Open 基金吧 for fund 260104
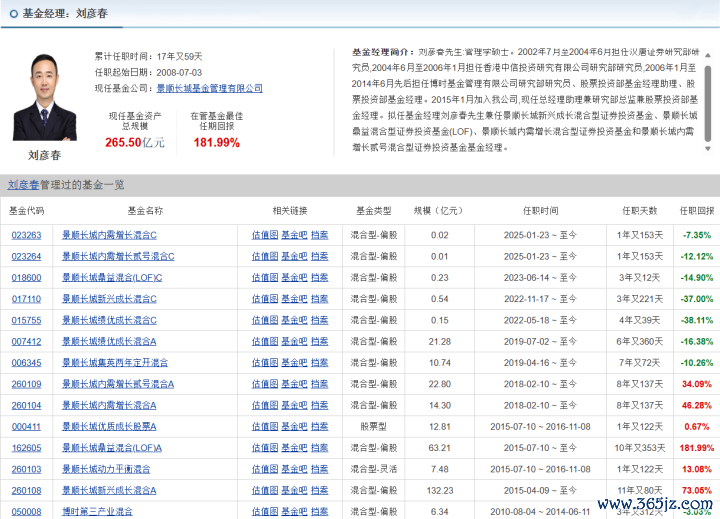 [x=294, y=406]
